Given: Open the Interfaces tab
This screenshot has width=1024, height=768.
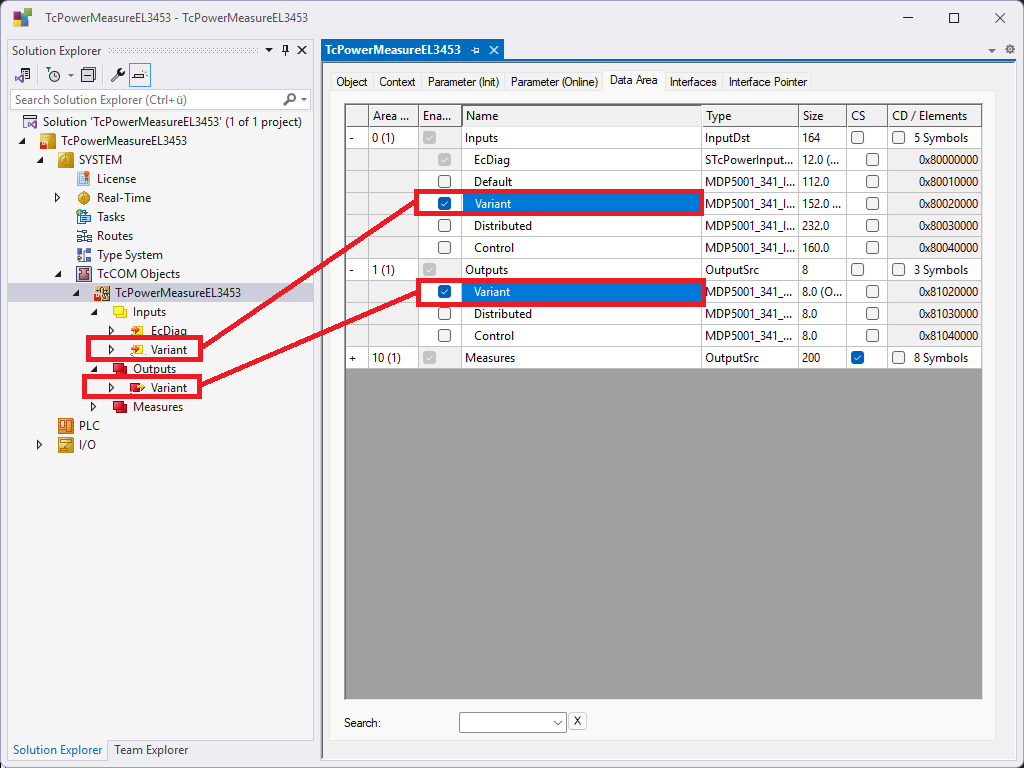Looking at the screenshot, I should pyautogui.click(x=693, y=82).
